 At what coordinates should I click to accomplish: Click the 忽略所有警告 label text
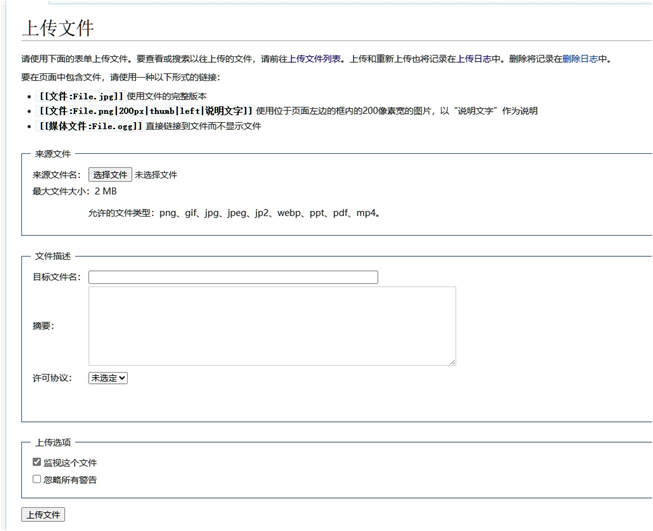point(70,479)
